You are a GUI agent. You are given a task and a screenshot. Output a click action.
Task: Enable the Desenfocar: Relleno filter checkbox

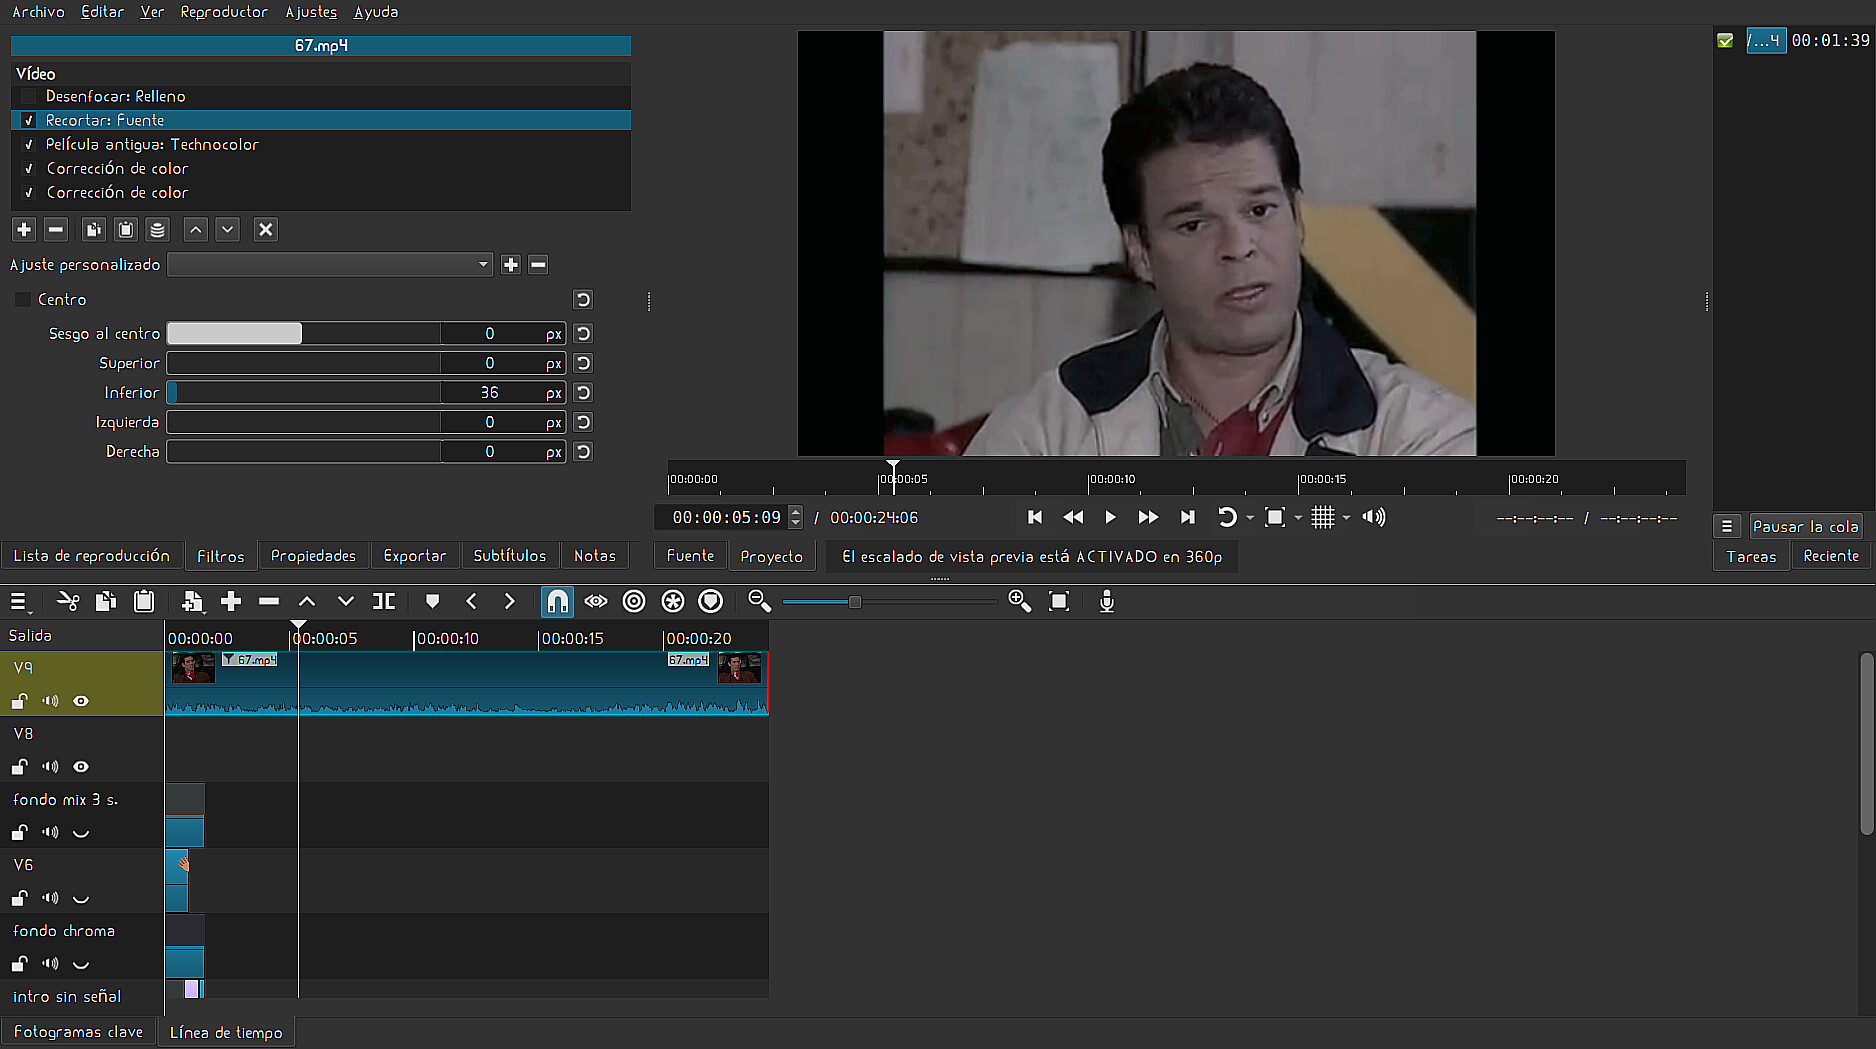[29, 96]
